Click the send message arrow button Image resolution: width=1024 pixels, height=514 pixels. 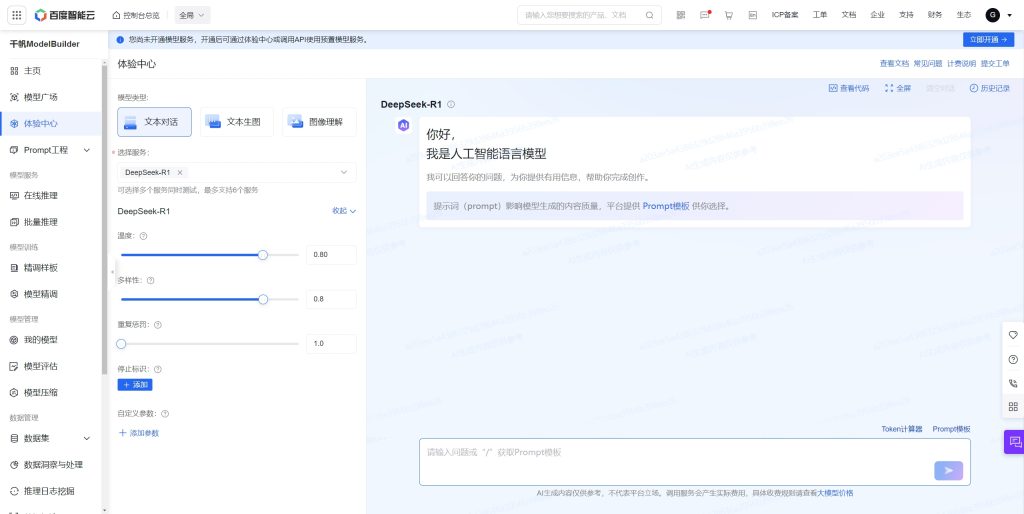[948, 470]
